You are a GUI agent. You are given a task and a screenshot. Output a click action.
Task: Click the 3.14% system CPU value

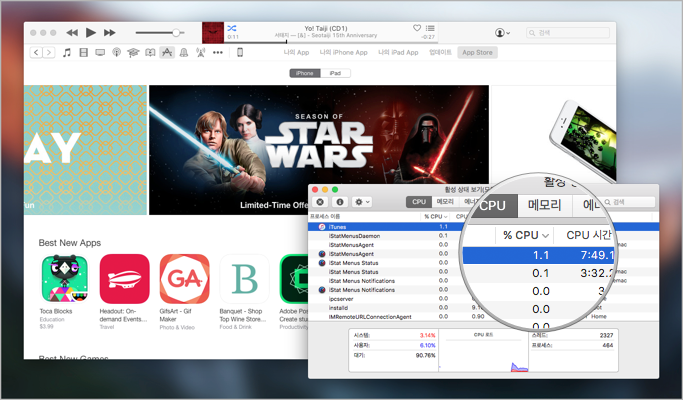tap(427, 335)
